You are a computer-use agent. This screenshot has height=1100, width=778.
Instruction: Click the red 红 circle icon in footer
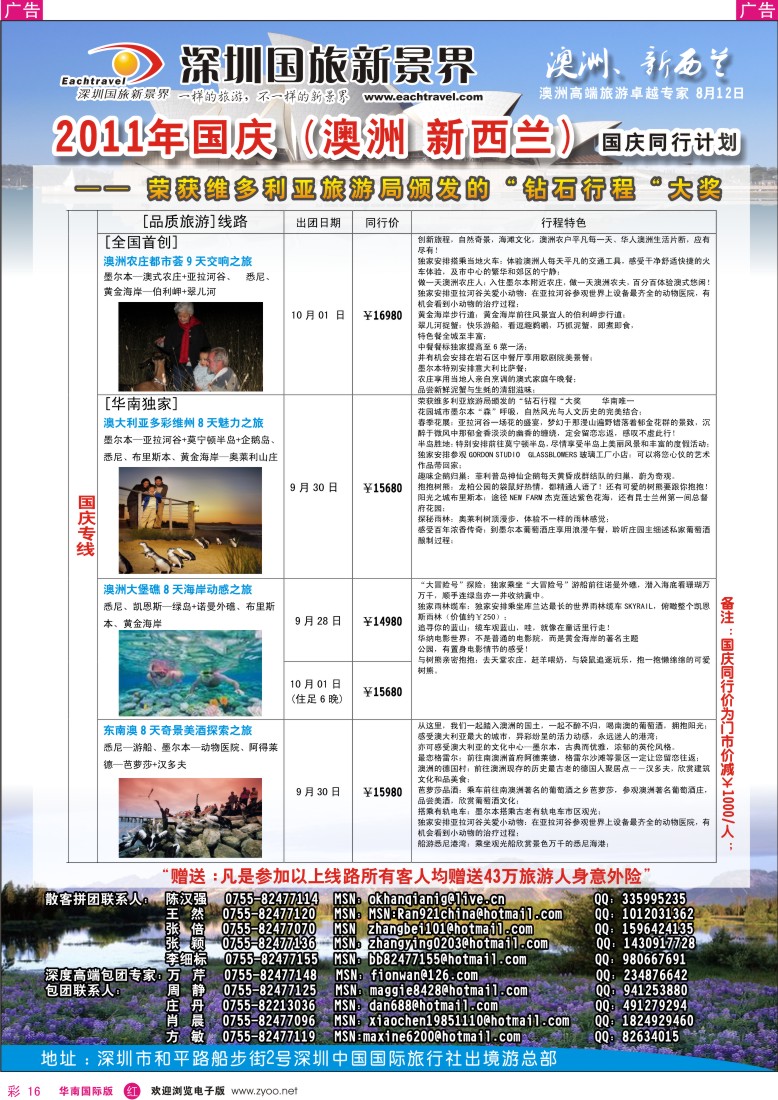pyautogui.click(x=133, y=1091)
